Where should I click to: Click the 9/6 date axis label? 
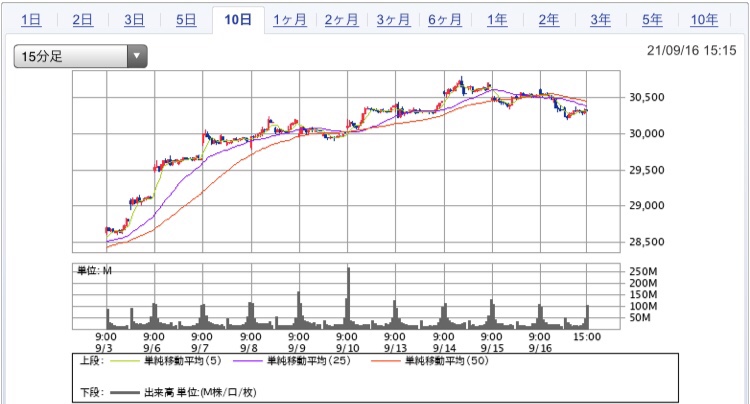(x=152, y=348)
